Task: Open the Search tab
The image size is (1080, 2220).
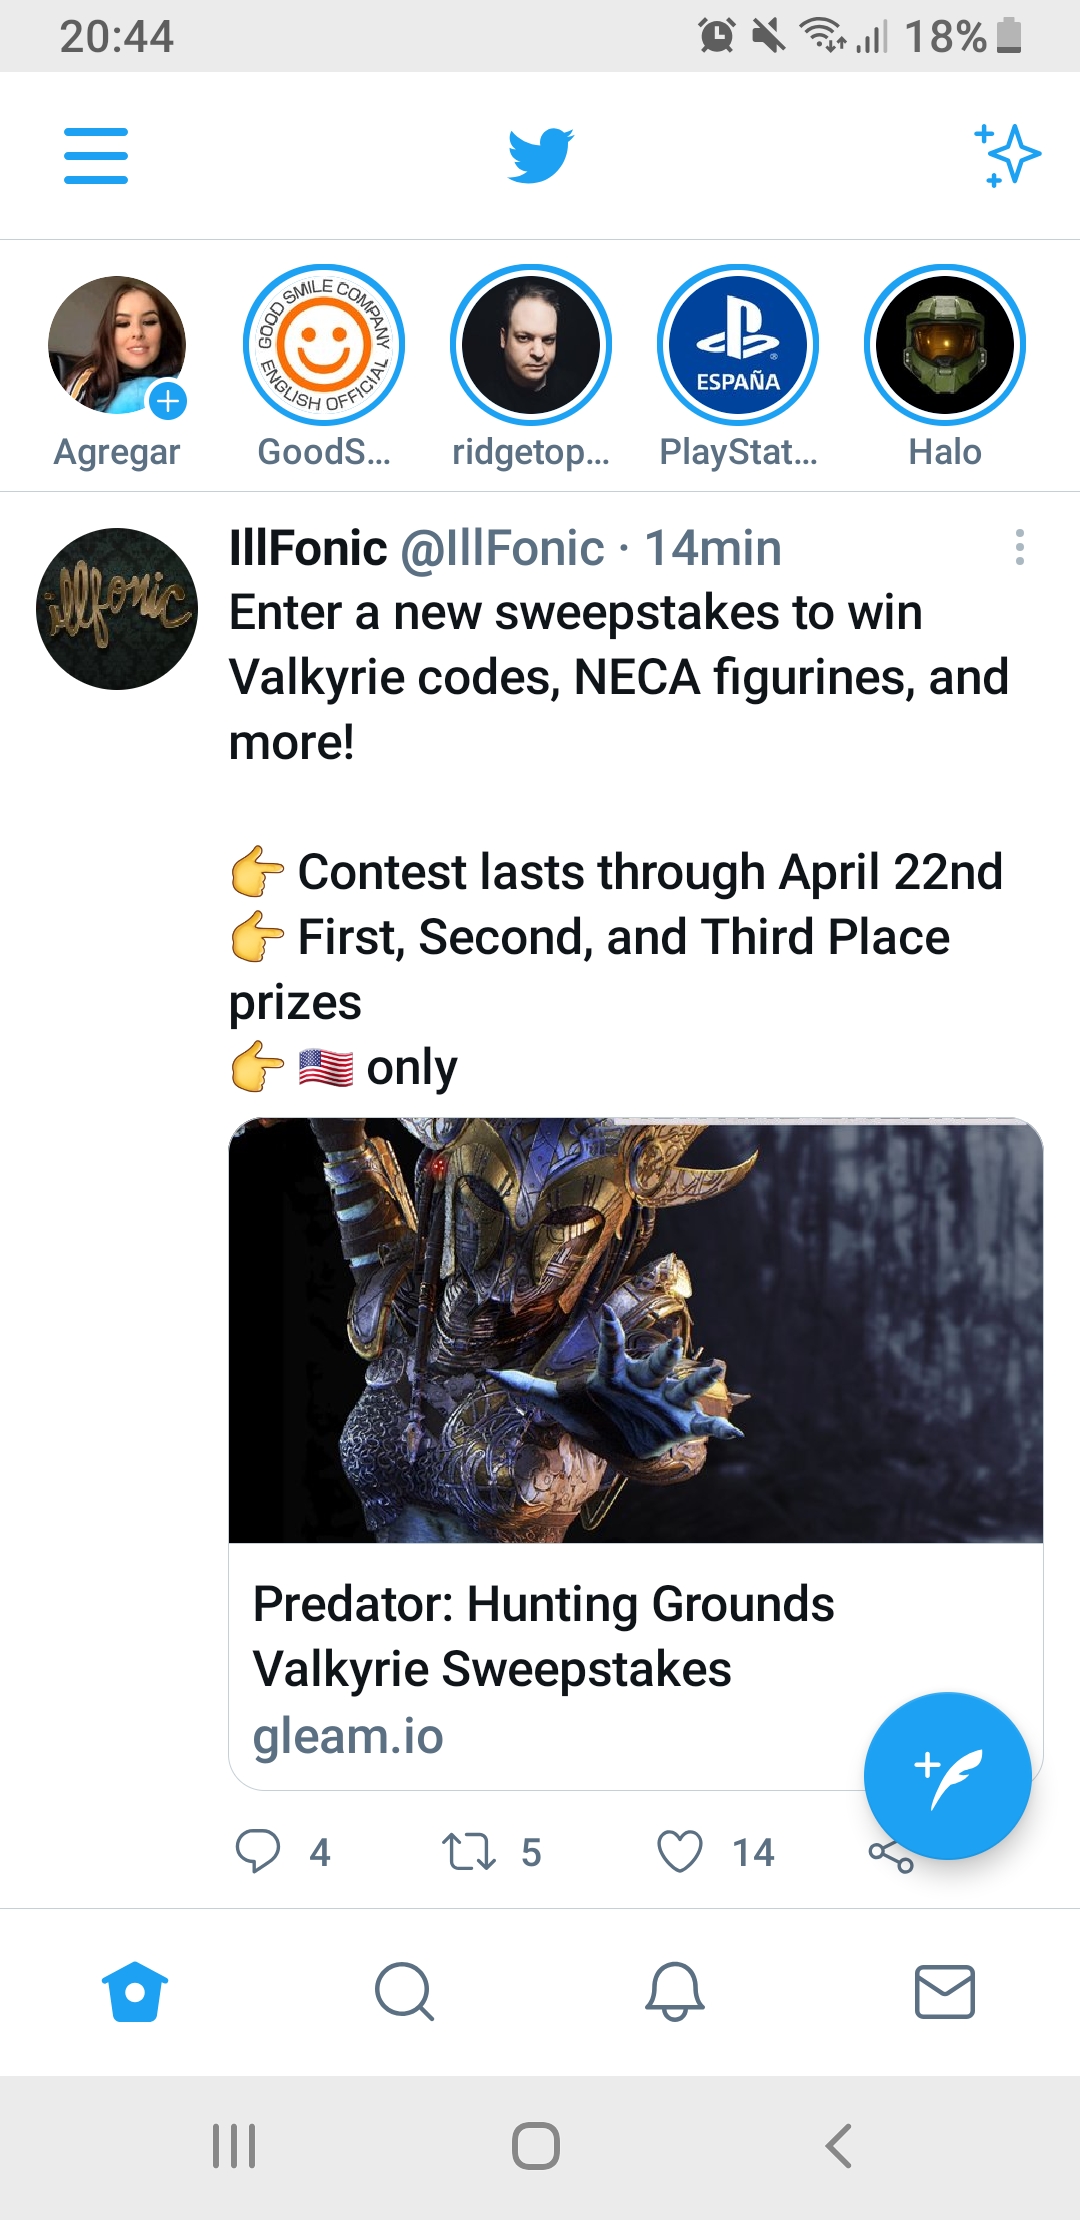Action: 404,1991
